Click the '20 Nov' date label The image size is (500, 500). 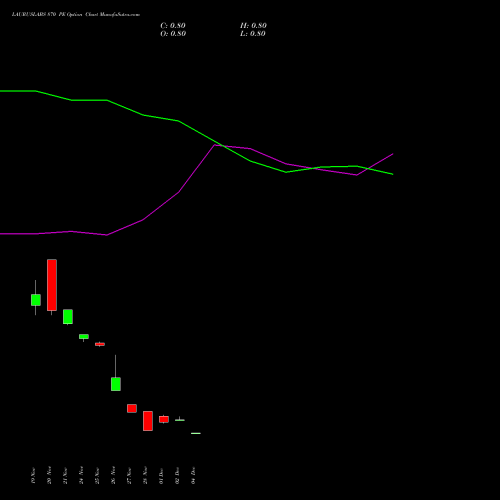[49, 476]
